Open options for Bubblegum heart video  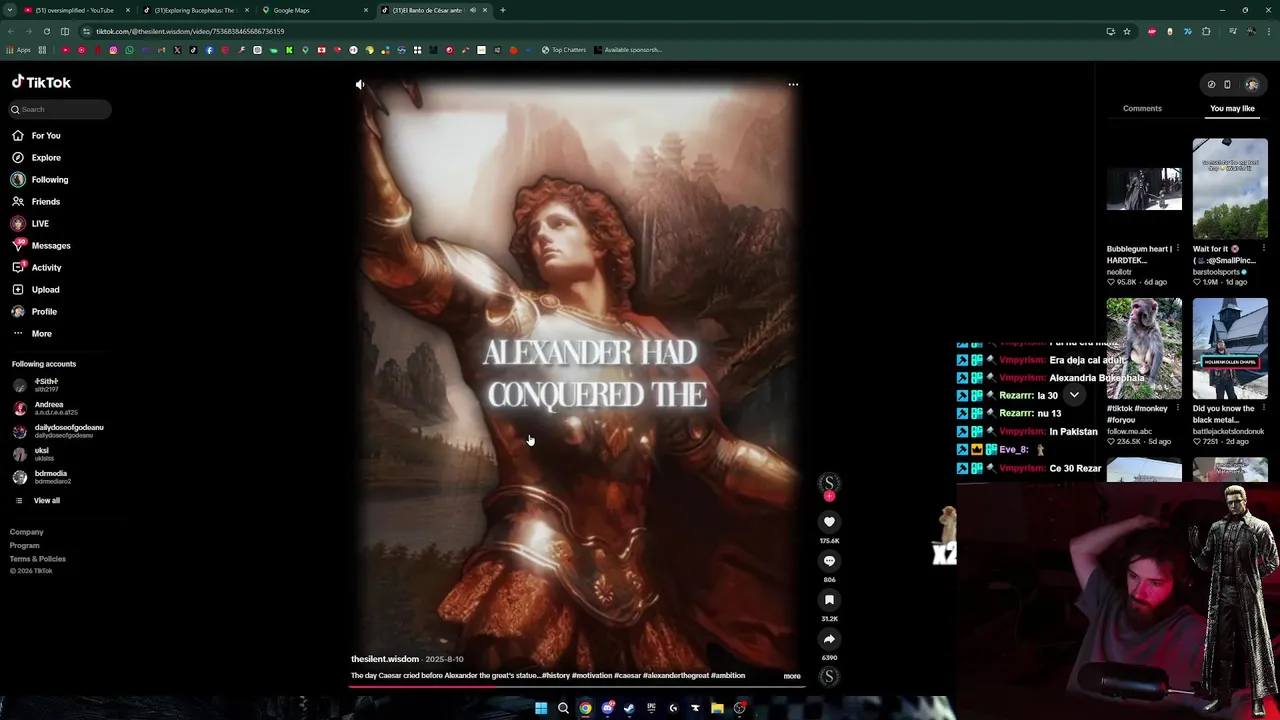[x=1178, y=249]
